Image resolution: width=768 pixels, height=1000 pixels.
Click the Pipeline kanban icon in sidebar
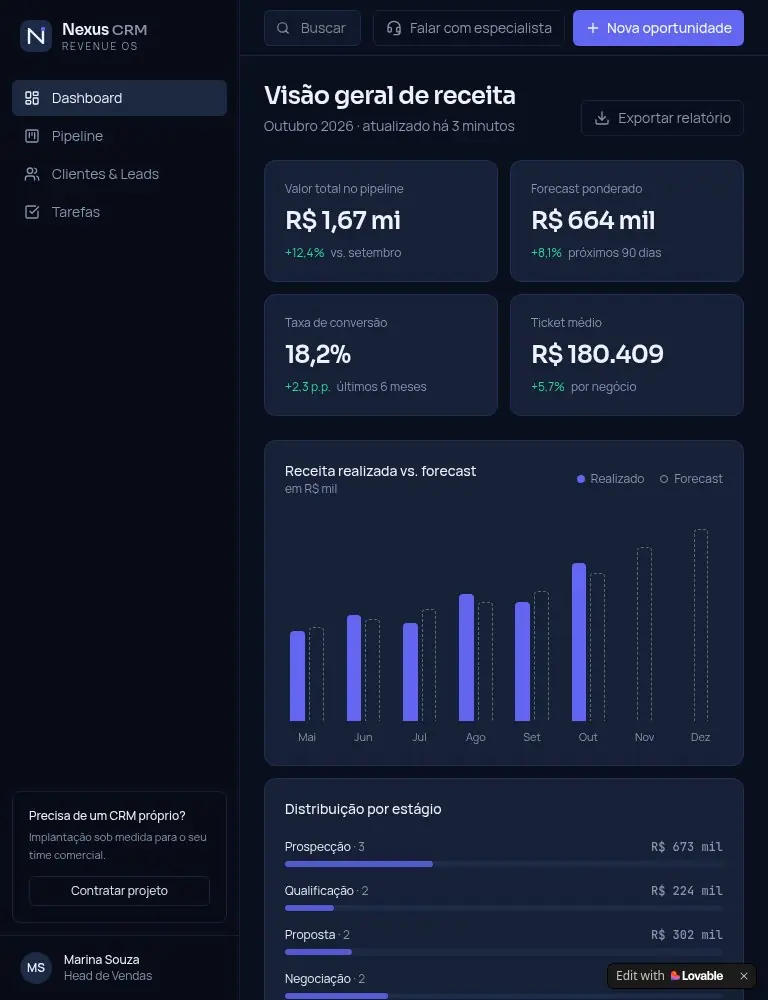(x=32, y=136)
